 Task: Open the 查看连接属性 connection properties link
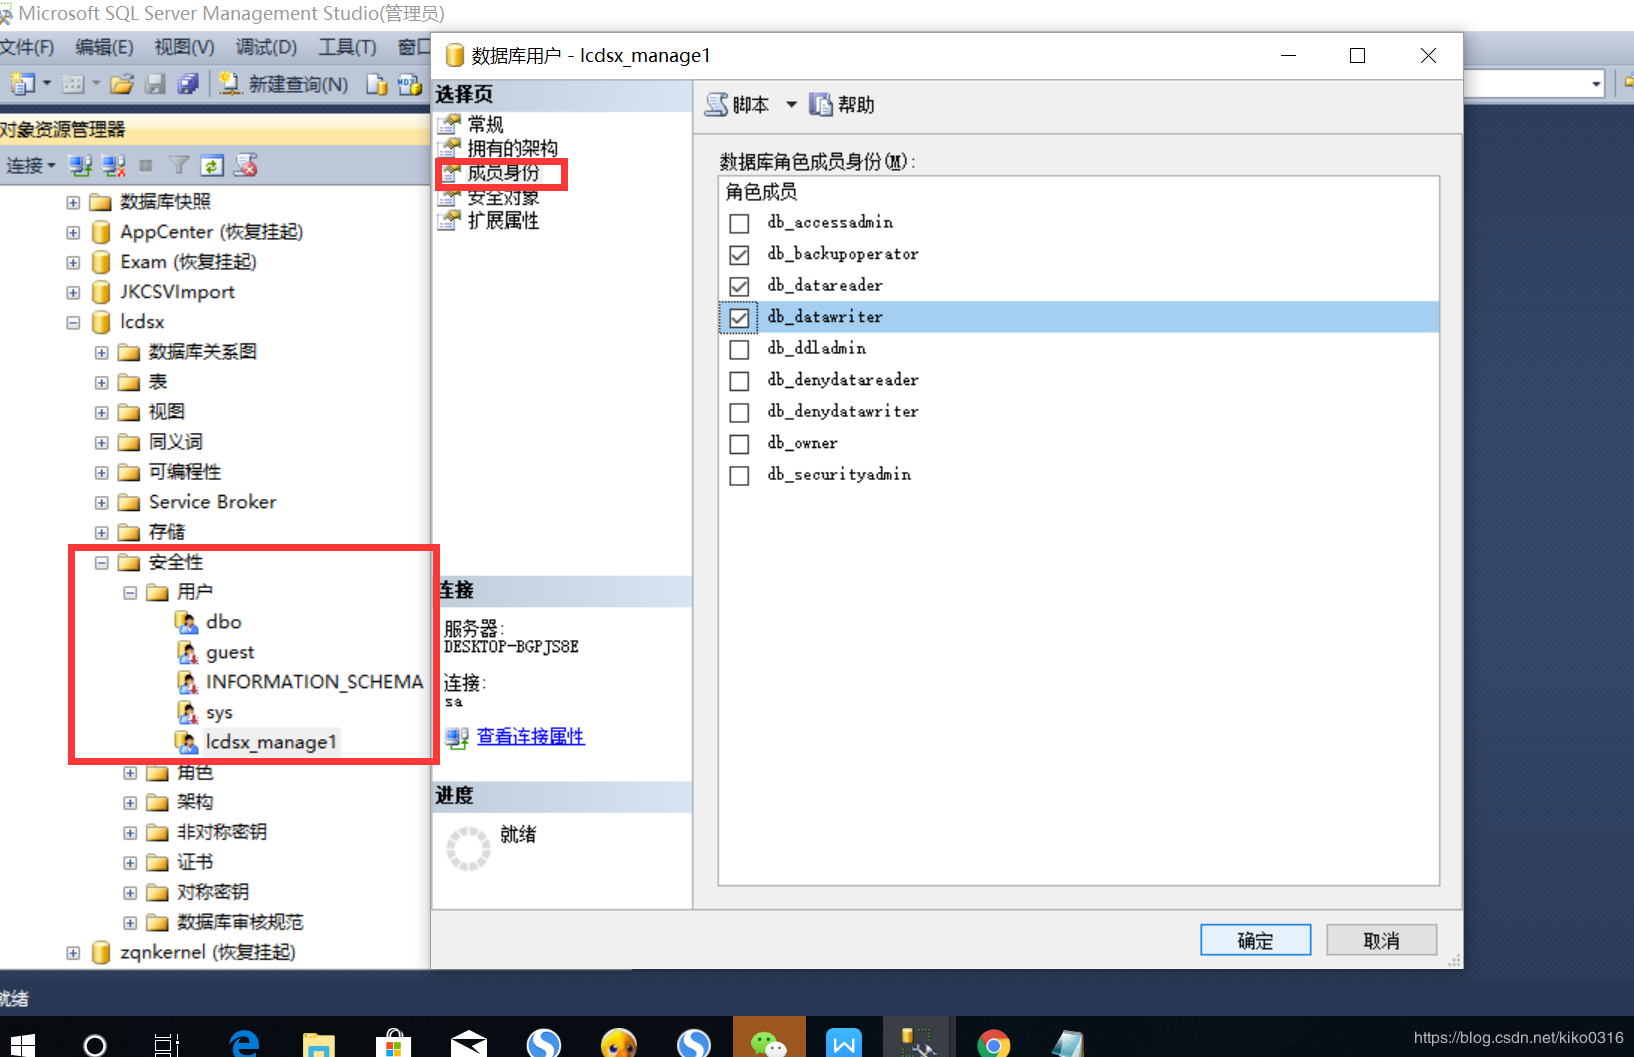click(530, 736)
